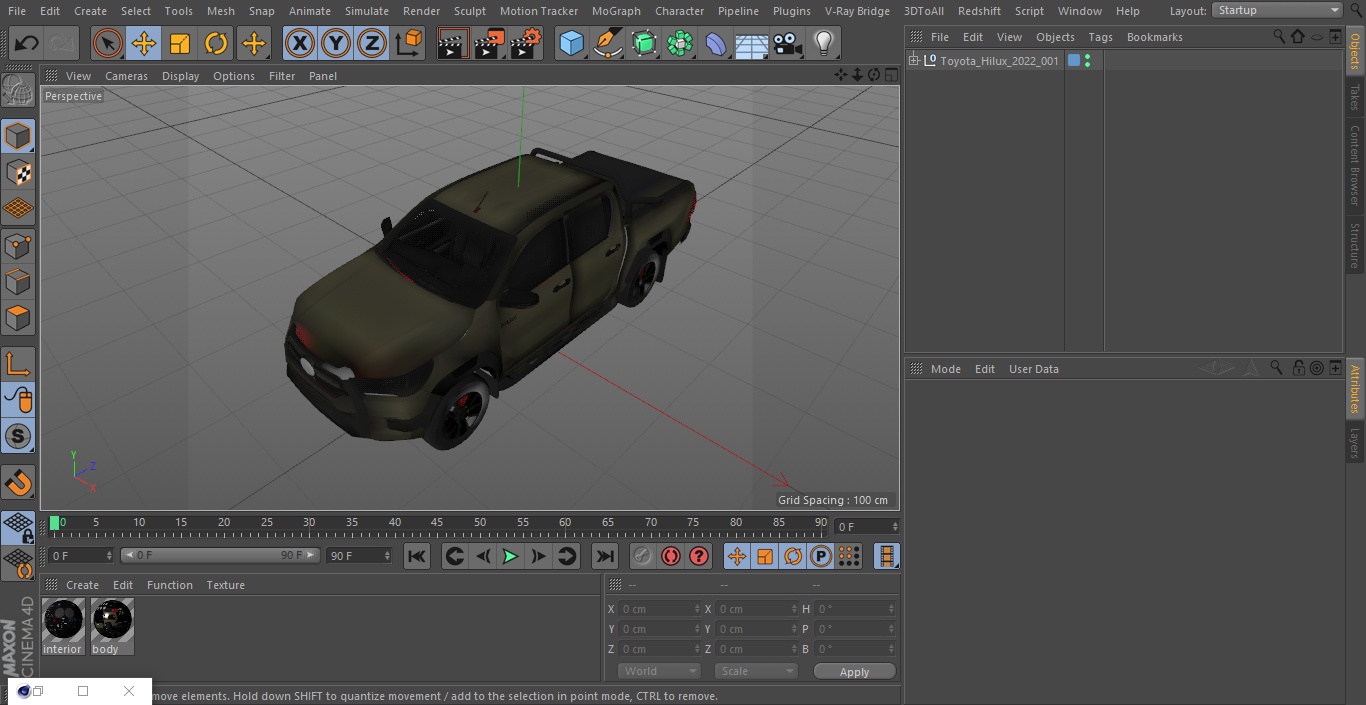Enable Edges mode
The image size is (1366, 705).
coord(18,281)
